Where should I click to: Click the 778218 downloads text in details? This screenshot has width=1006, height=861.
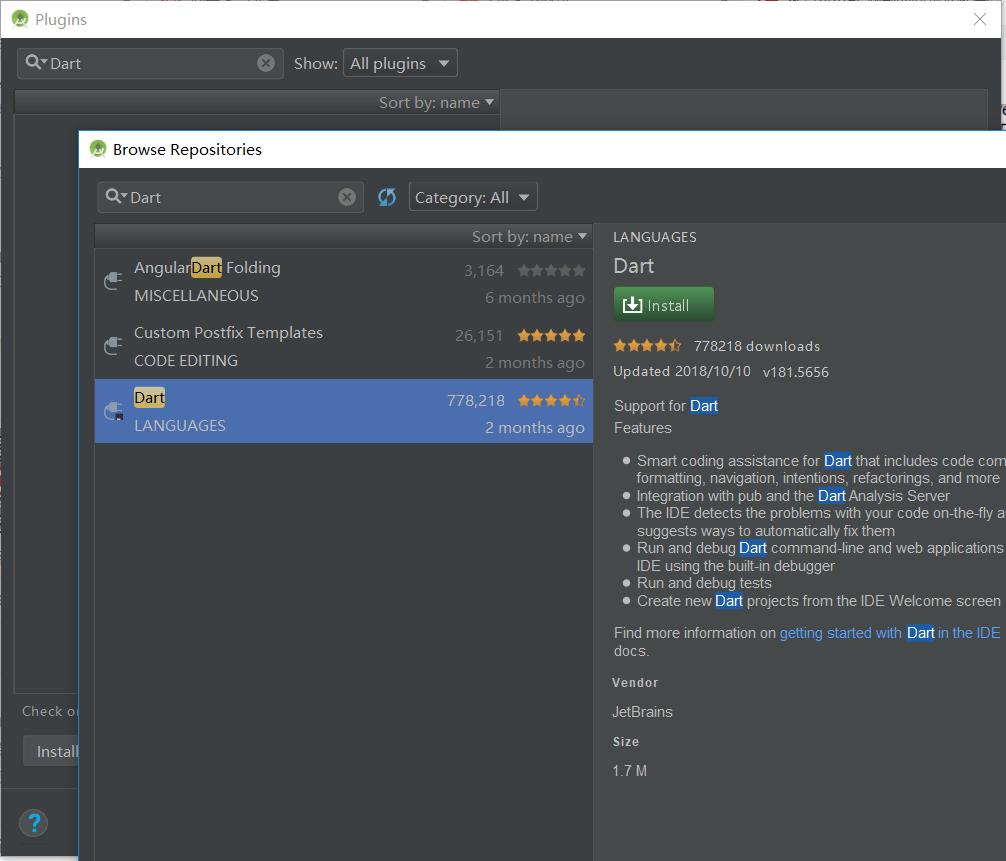pos(757,346)
